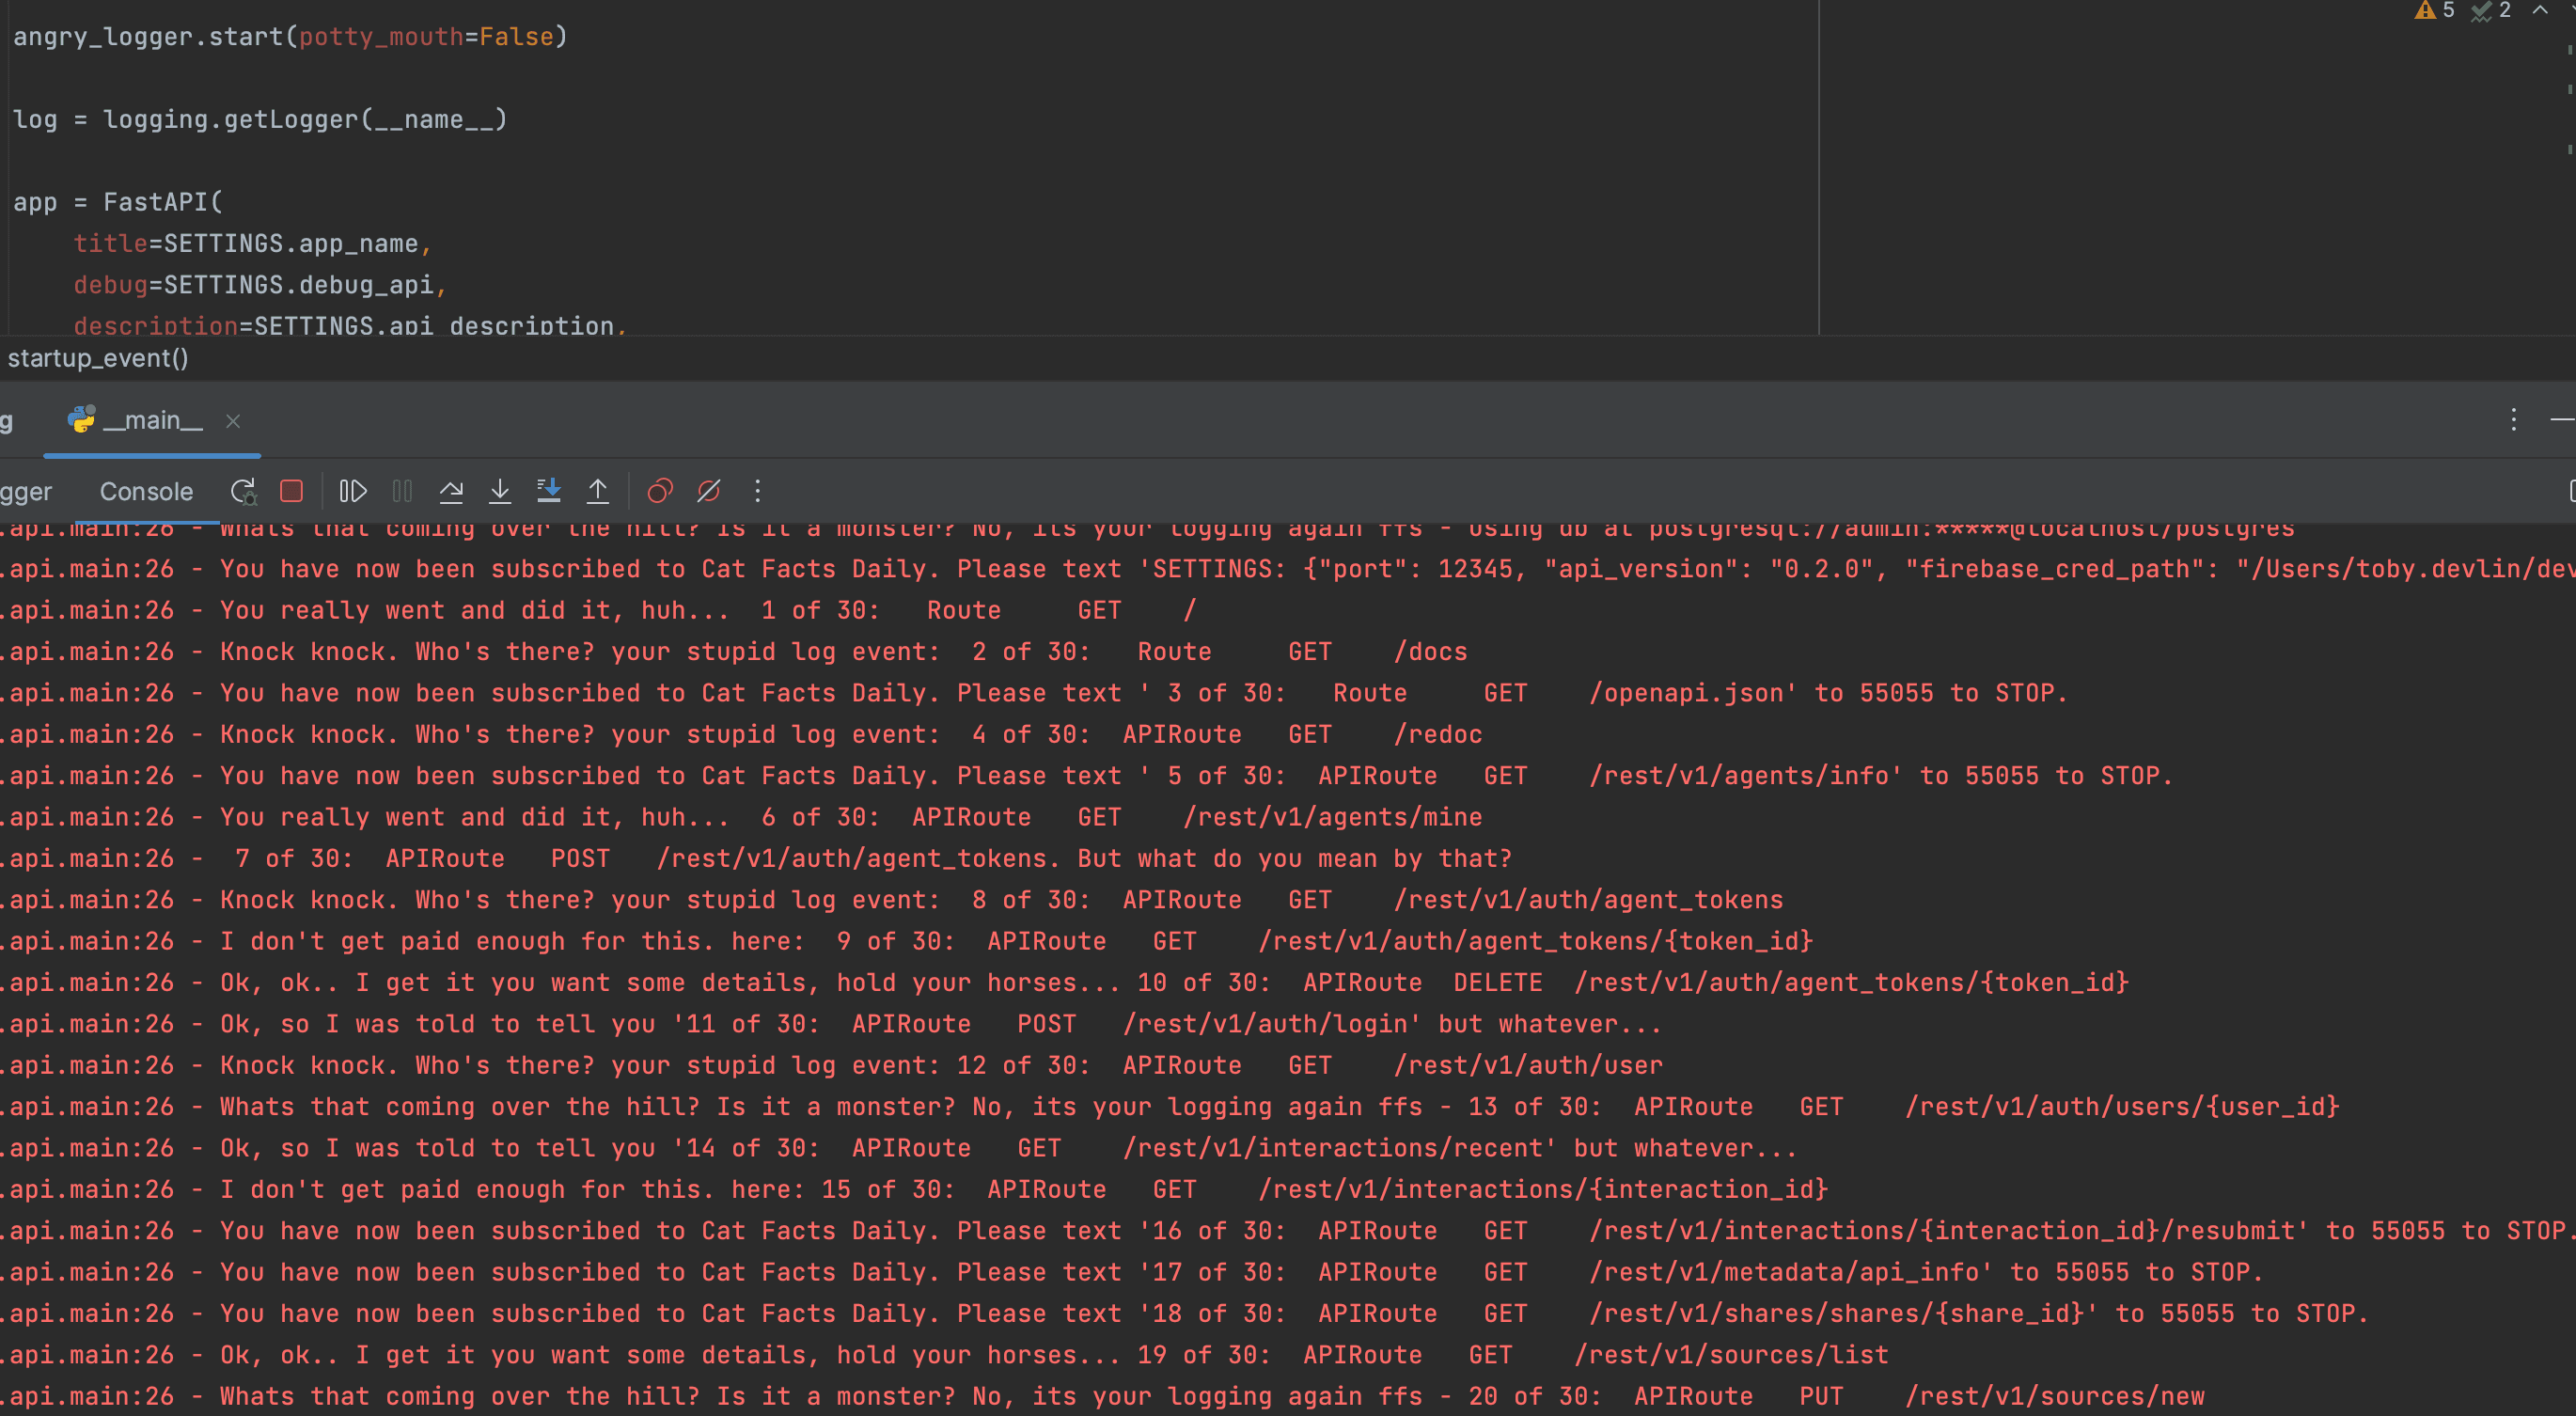Viewport: 2576px width, 1416px height.
Task: Click the console line with '/rest/v1/agents/info'
Action: coord(1086,776)
